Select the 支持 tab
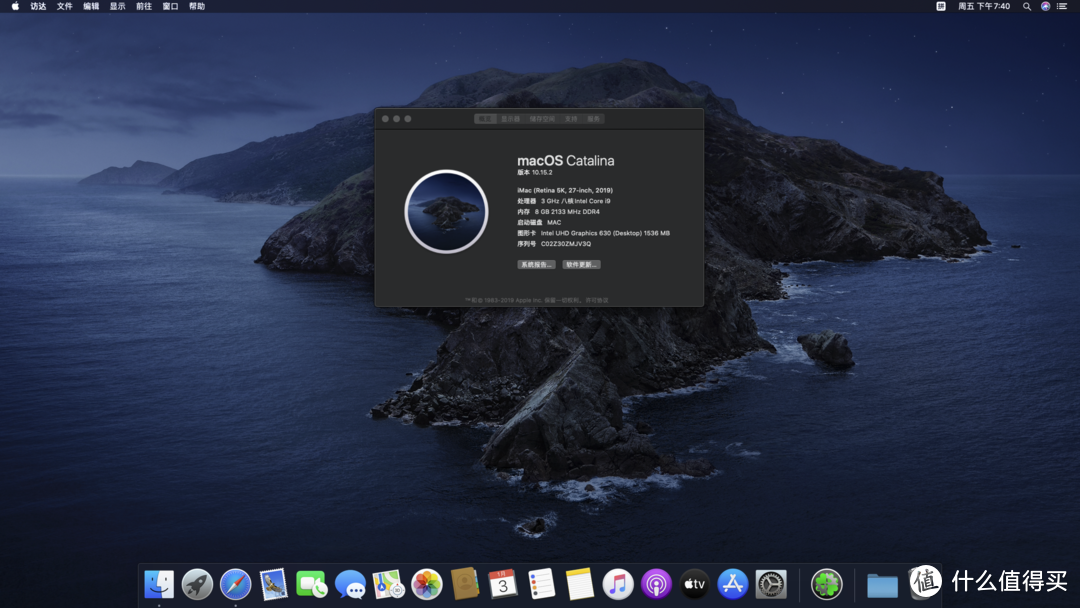1080x608 pixels. pos(571,119)
